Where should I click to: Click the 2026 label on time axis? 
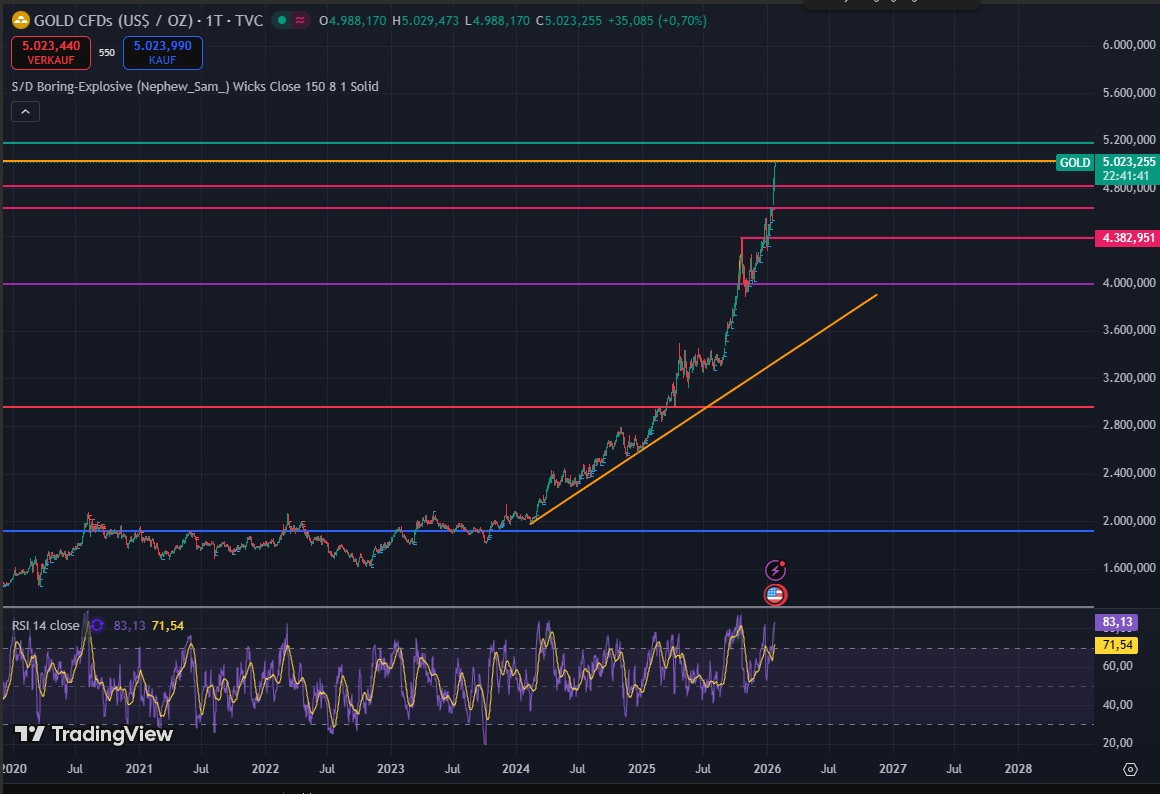point(767,768)
